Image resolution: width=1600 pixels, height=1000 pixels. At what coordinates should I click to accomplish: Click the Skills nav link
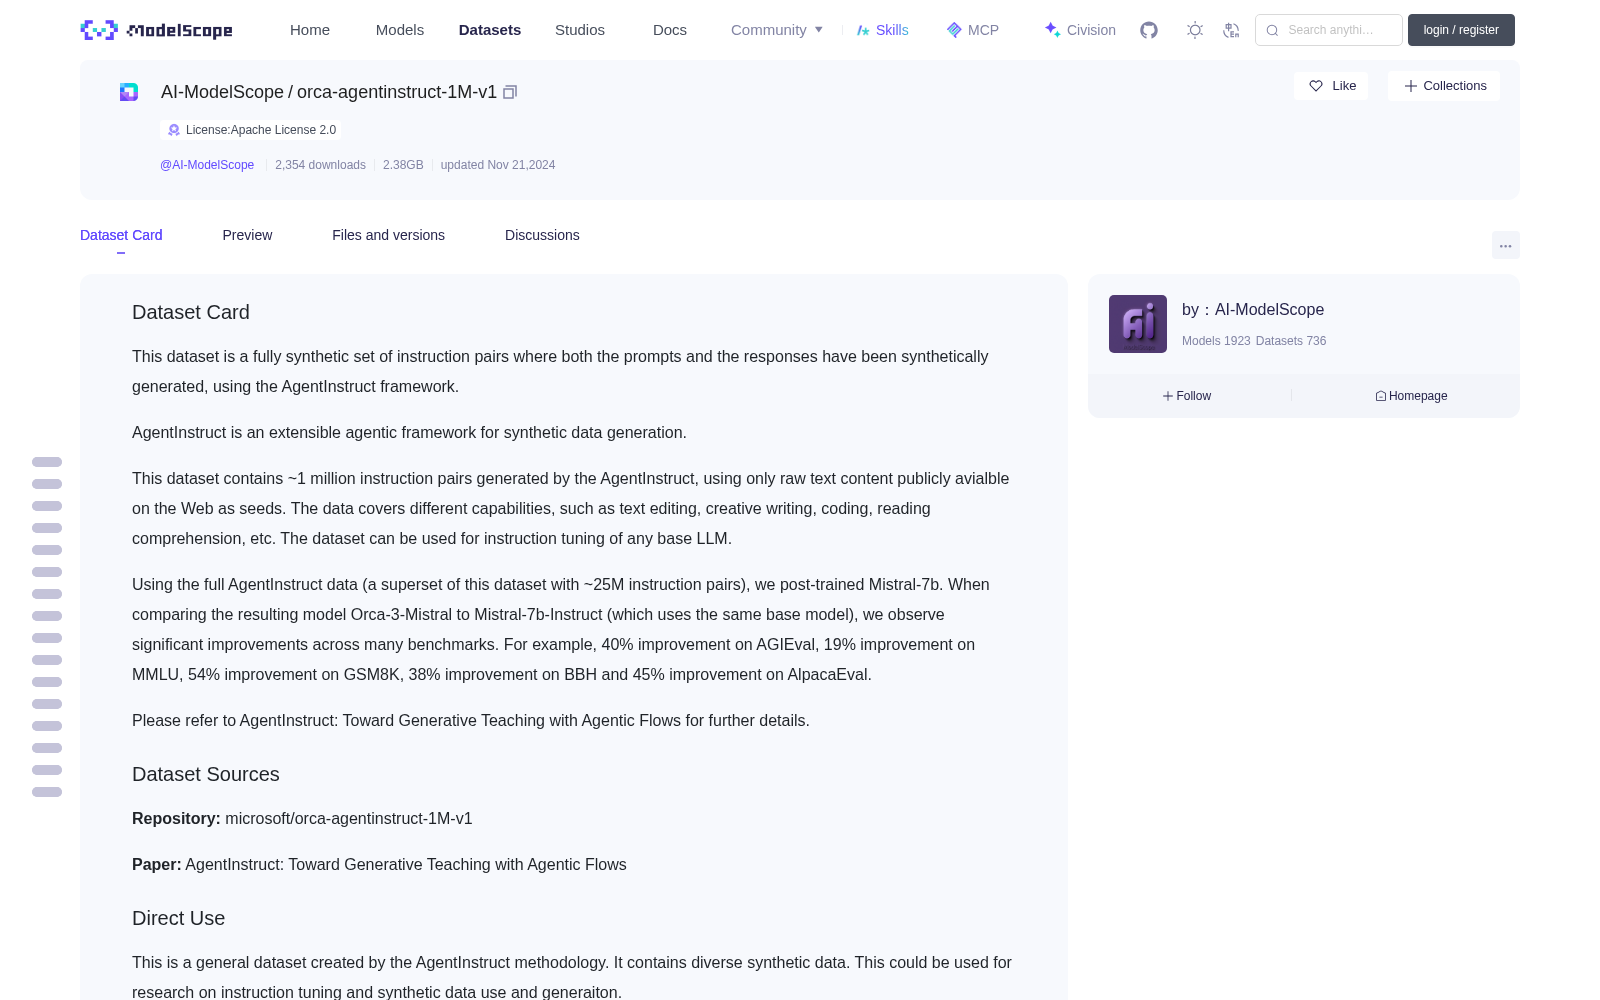pos(882,30)
